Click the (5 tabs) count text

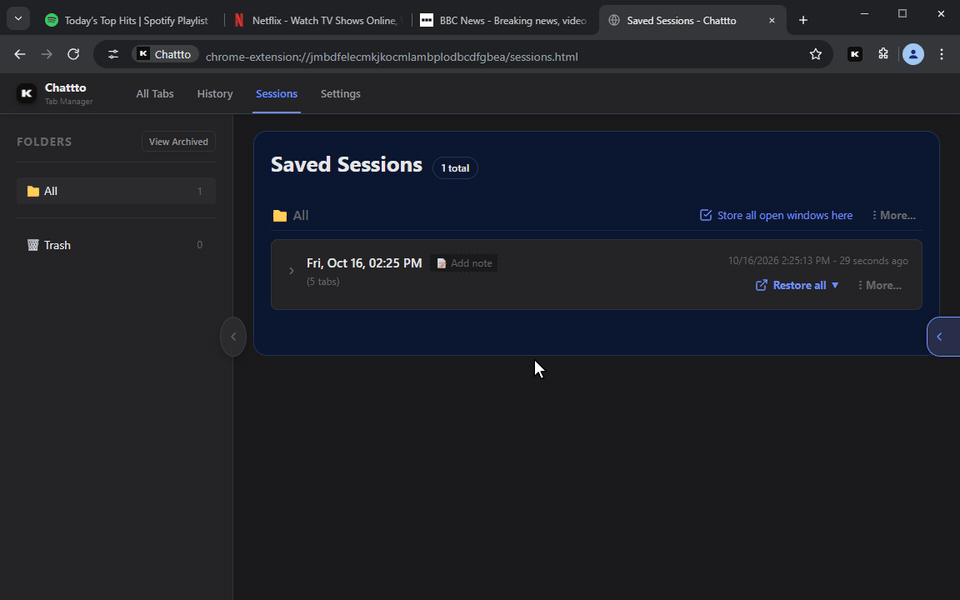click(323, 282)
